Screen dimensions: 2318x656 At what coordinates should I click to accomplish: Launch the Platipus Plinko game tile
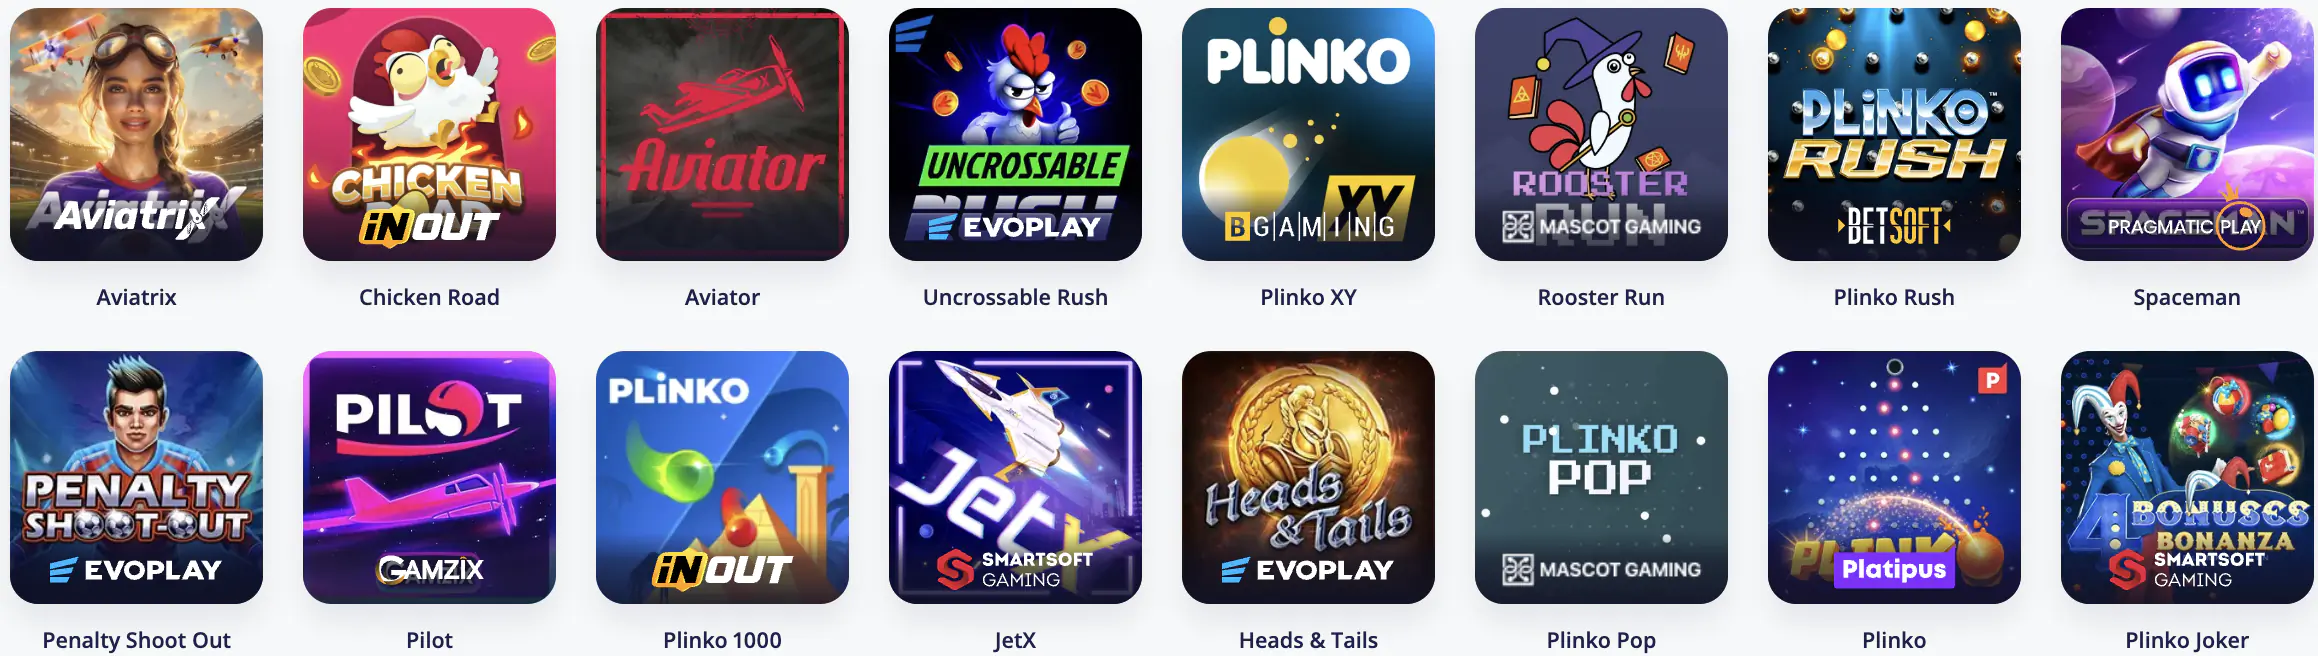pyautogui.click(x=1894, y=477)
